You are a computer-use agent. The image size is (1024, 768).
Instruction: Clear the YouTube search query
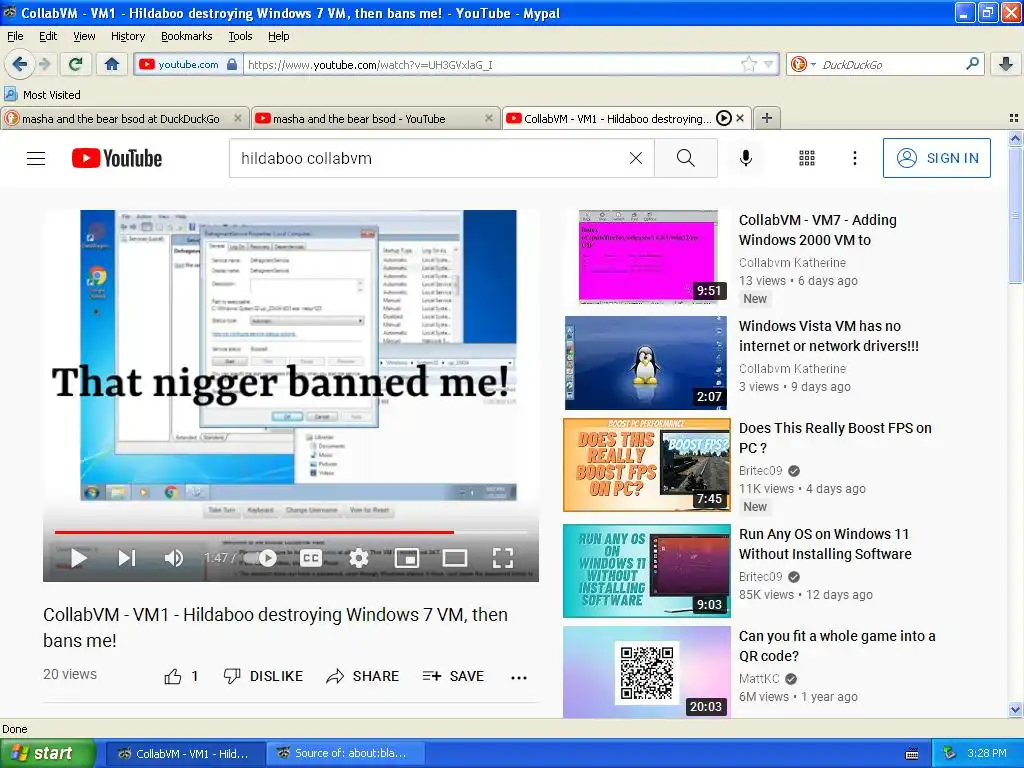coord(635,158)
